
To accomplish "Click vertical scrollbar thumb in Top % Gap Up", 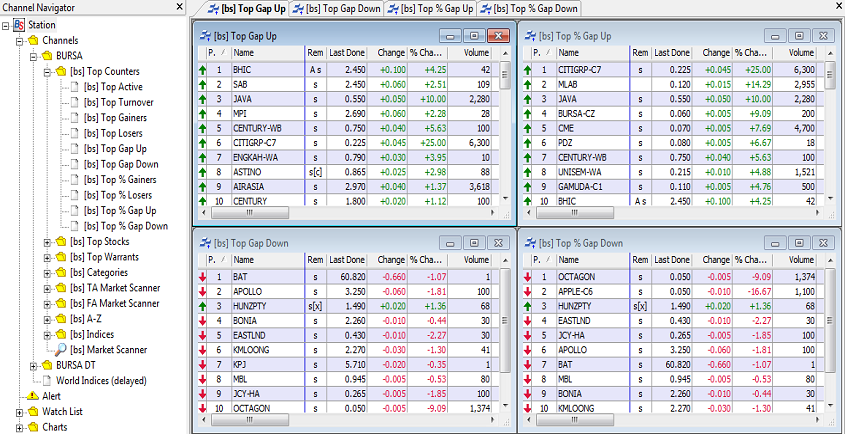I will (x=831, y=75).
